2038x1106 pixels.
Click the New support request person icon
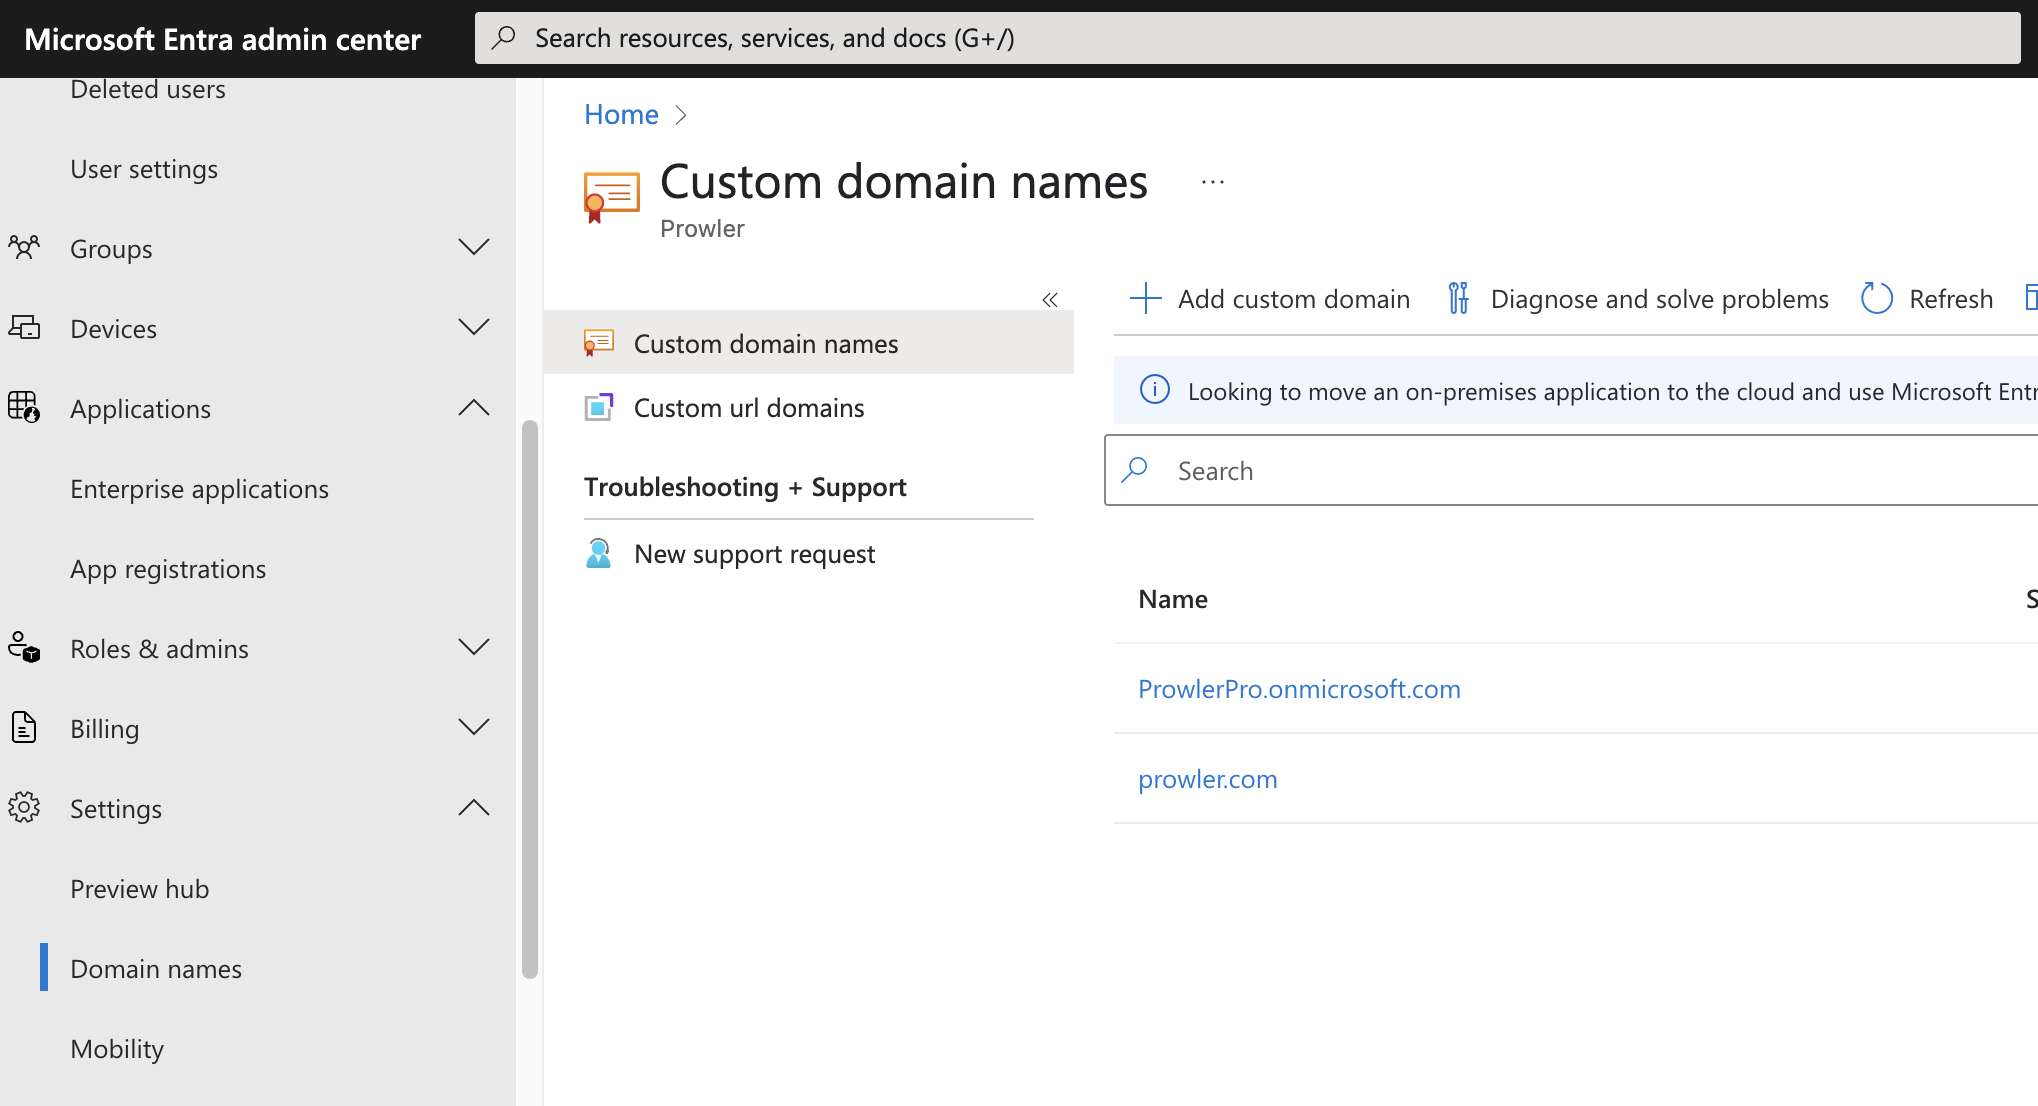(x=599, y=553)
